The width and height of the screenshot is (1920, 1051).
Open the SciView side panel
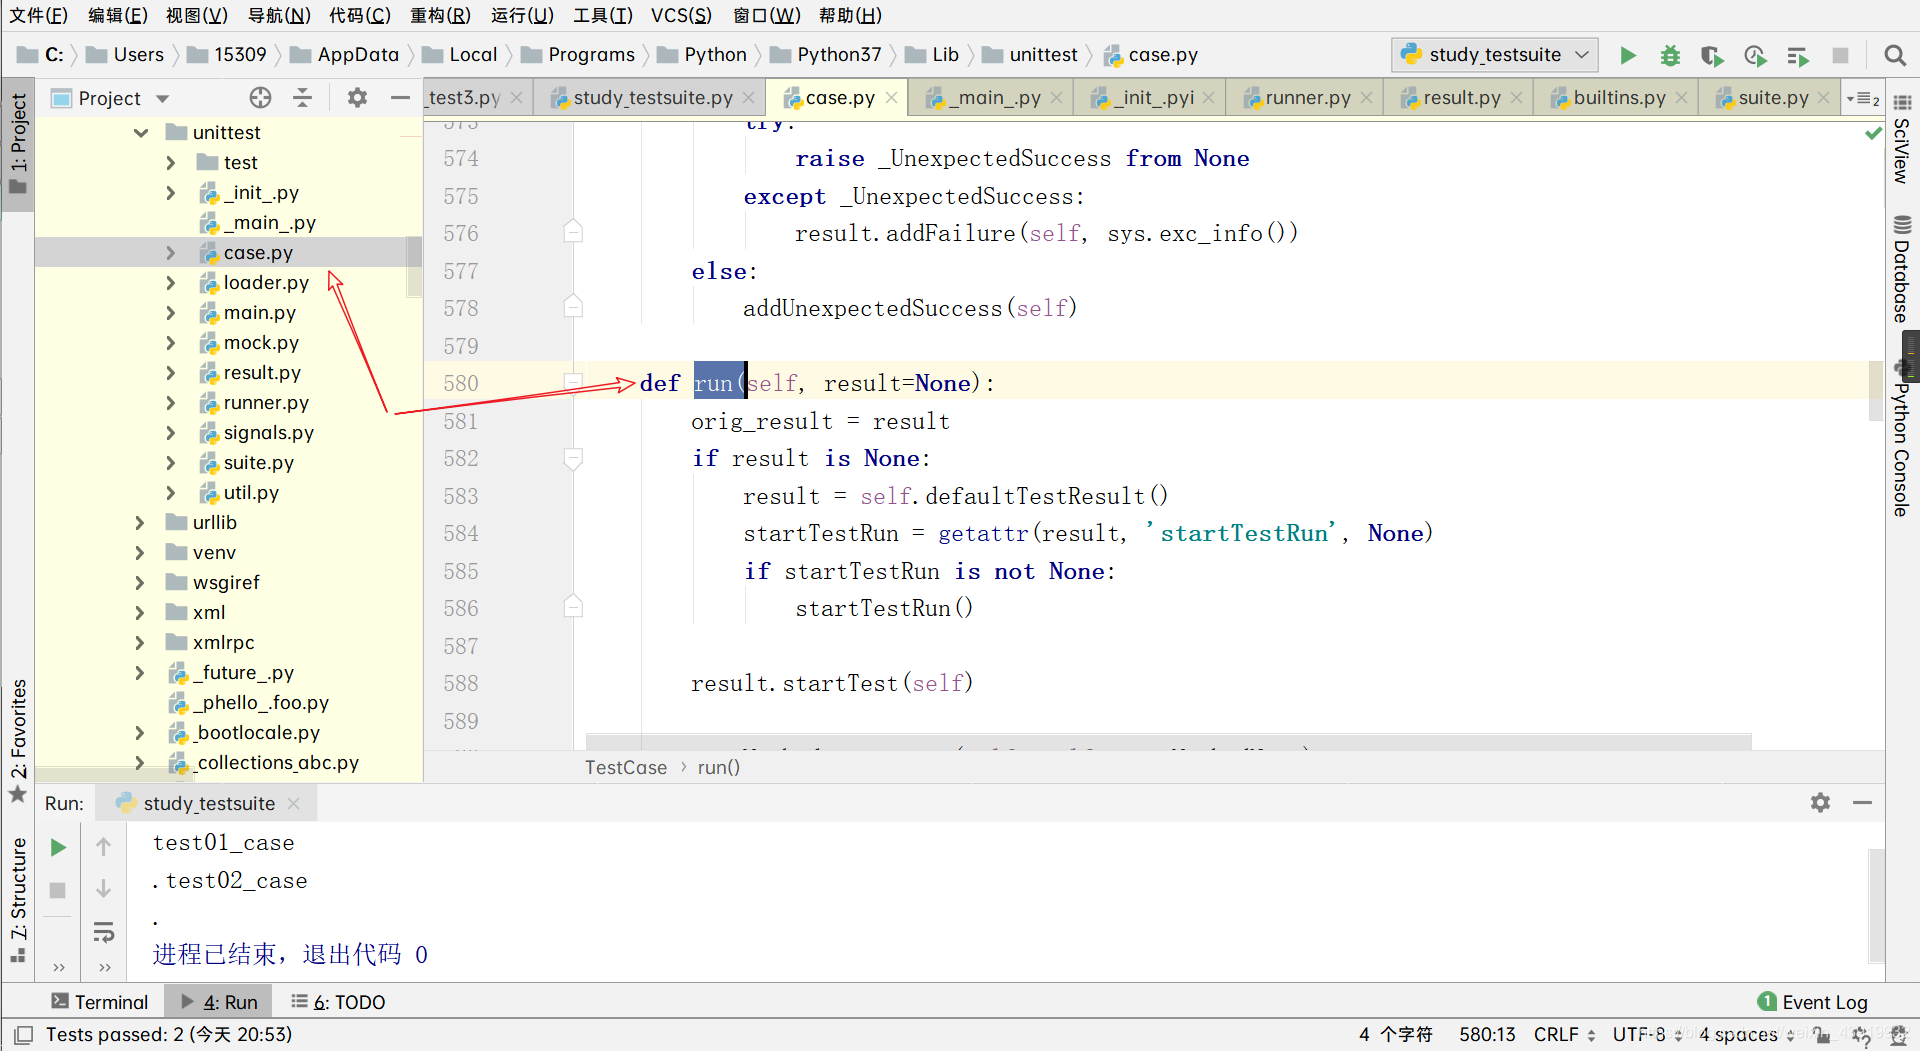tap(1902, 140)
